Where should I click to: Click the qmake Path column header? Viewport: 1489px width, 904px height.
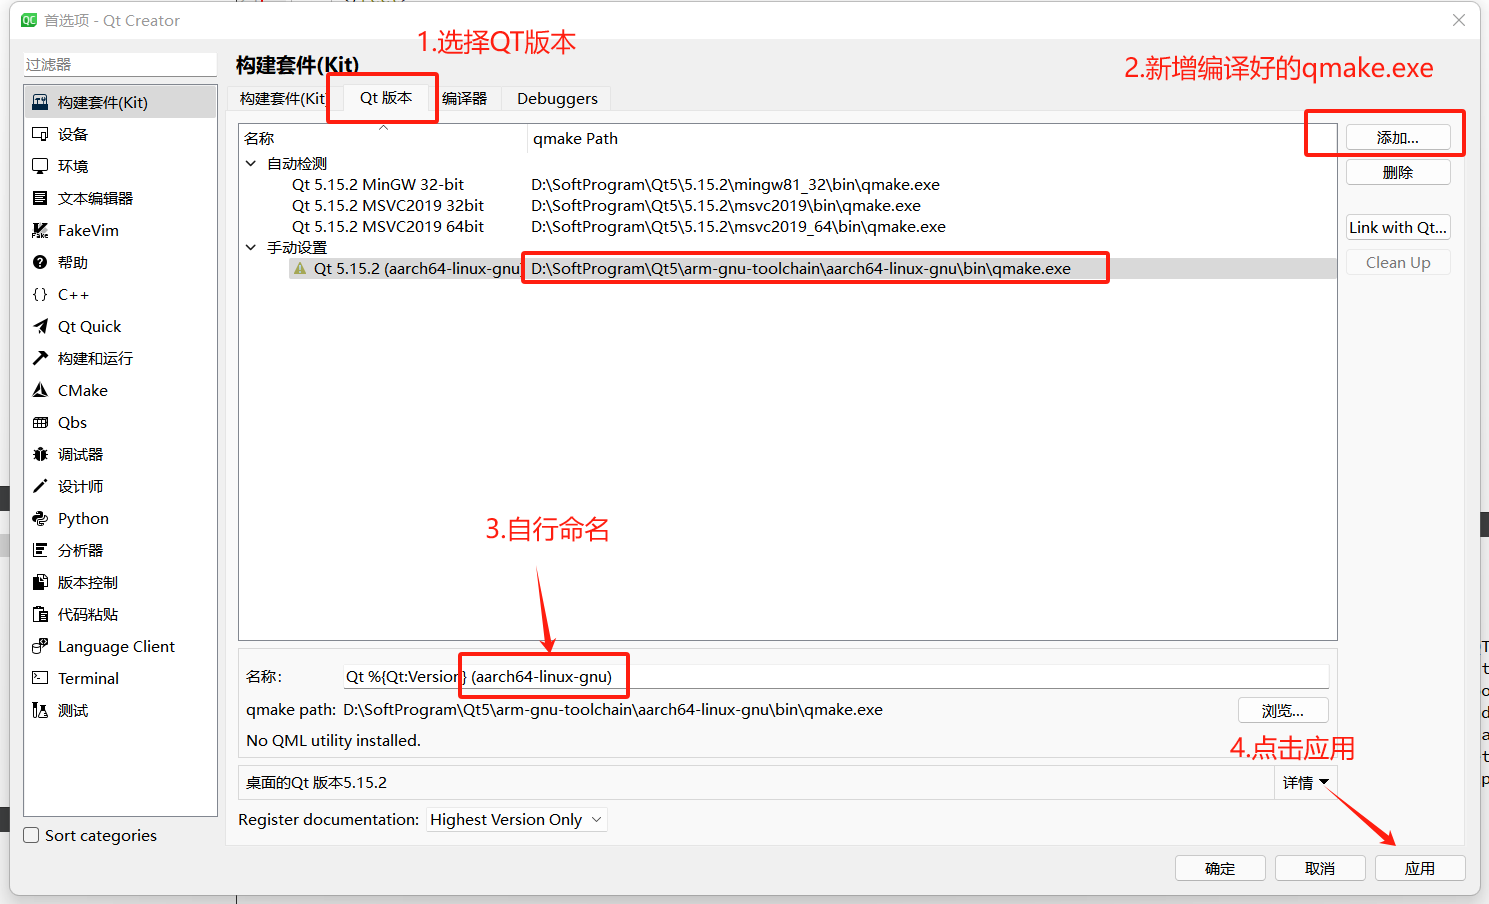[575, 138]
